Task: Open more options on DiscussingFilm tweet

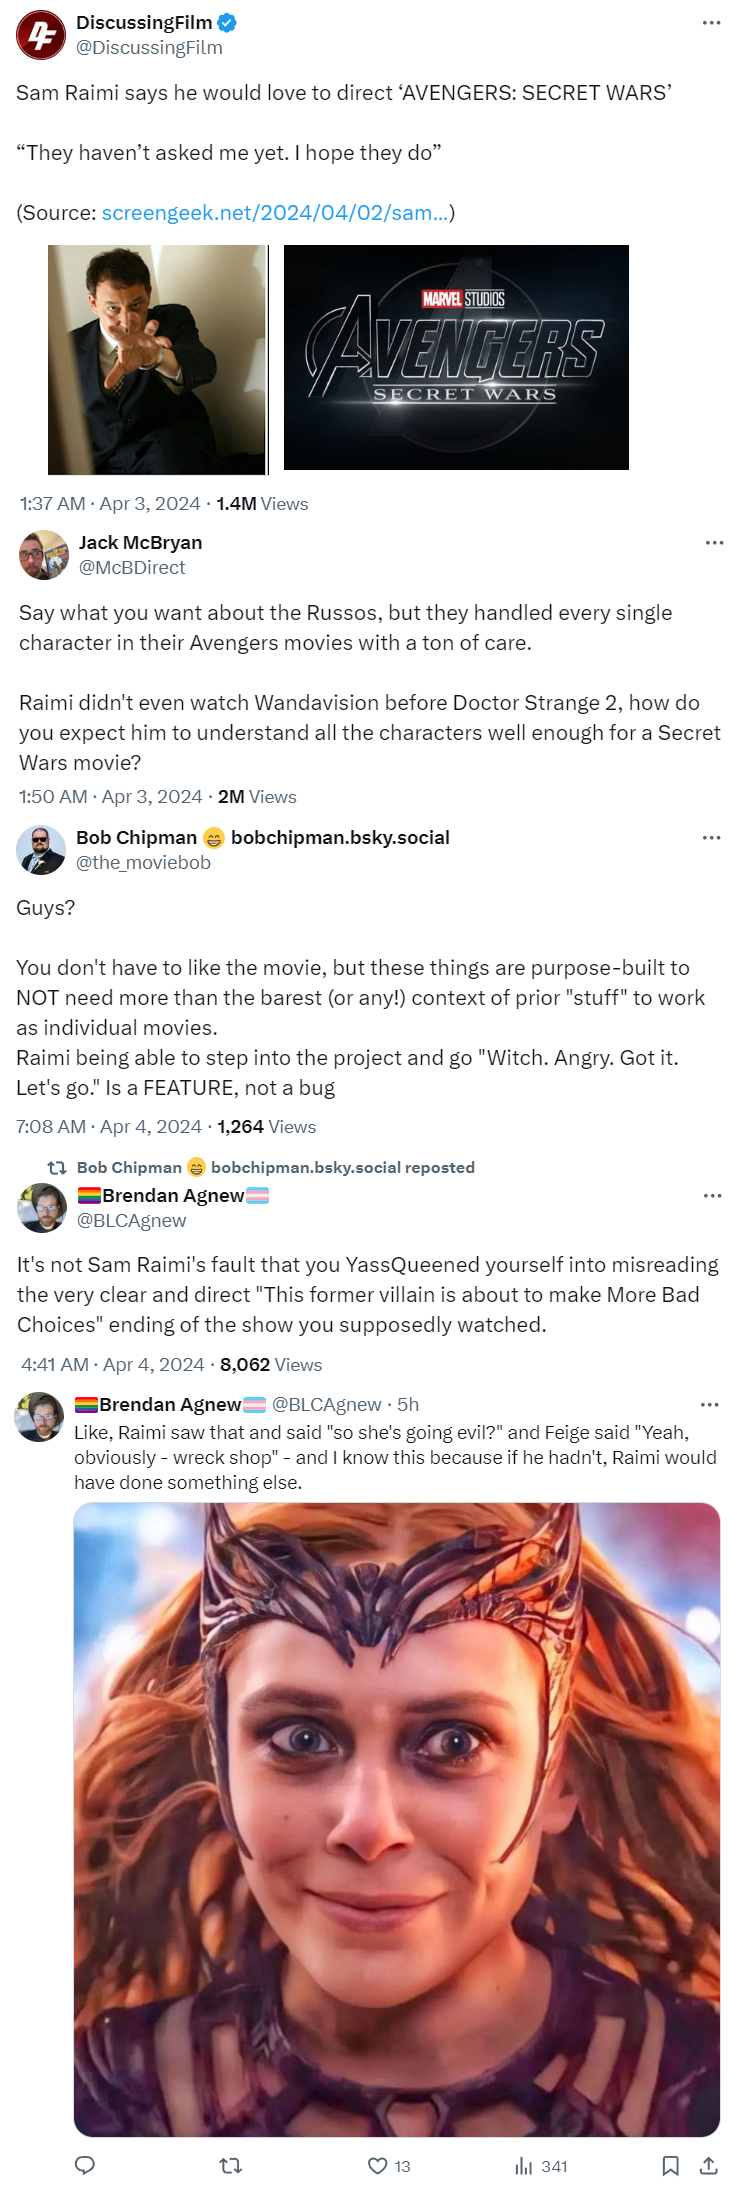Action: coord(711,23)
